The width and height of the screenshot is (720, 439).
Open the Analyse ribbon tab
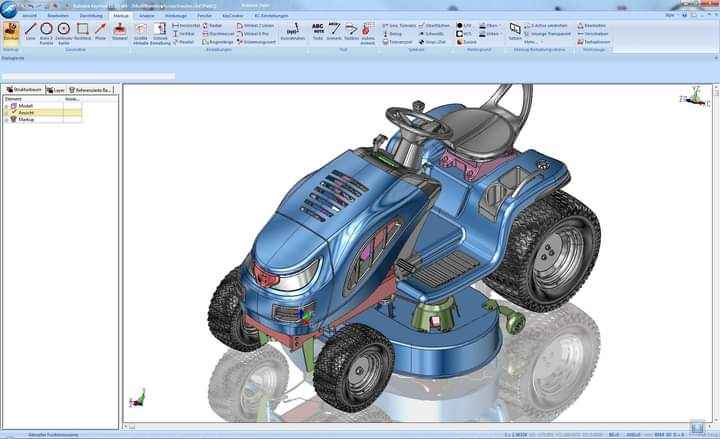148,16
